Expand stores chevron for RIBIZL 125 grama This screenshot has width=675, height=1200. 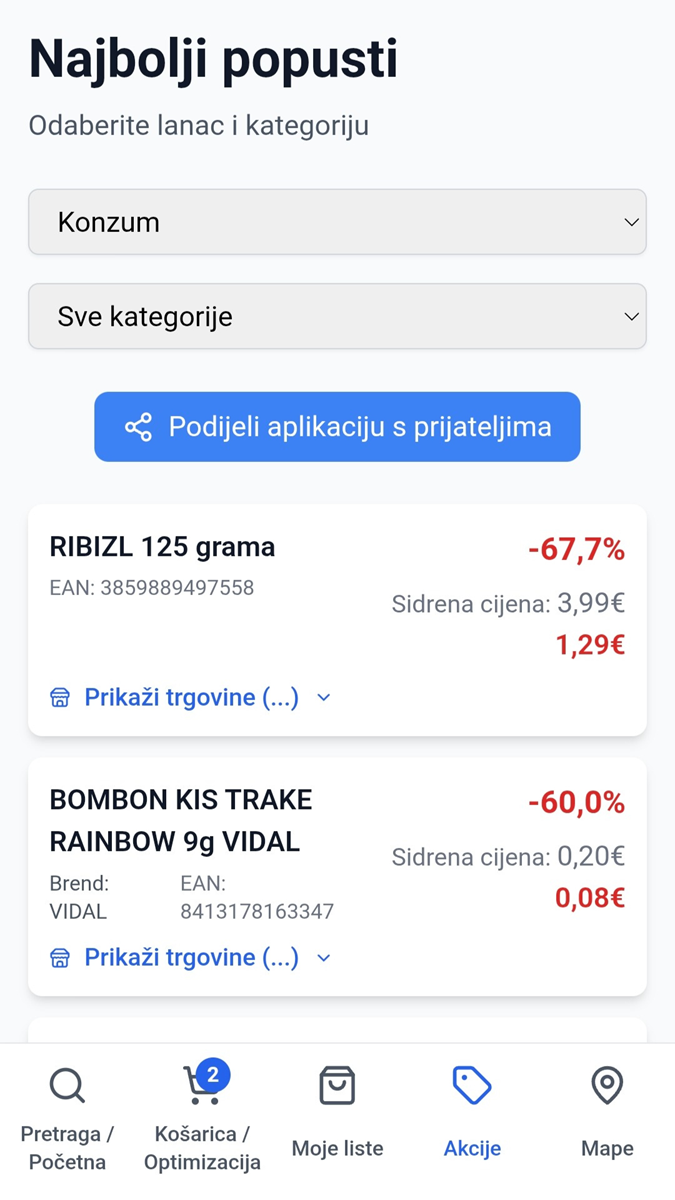323,698
